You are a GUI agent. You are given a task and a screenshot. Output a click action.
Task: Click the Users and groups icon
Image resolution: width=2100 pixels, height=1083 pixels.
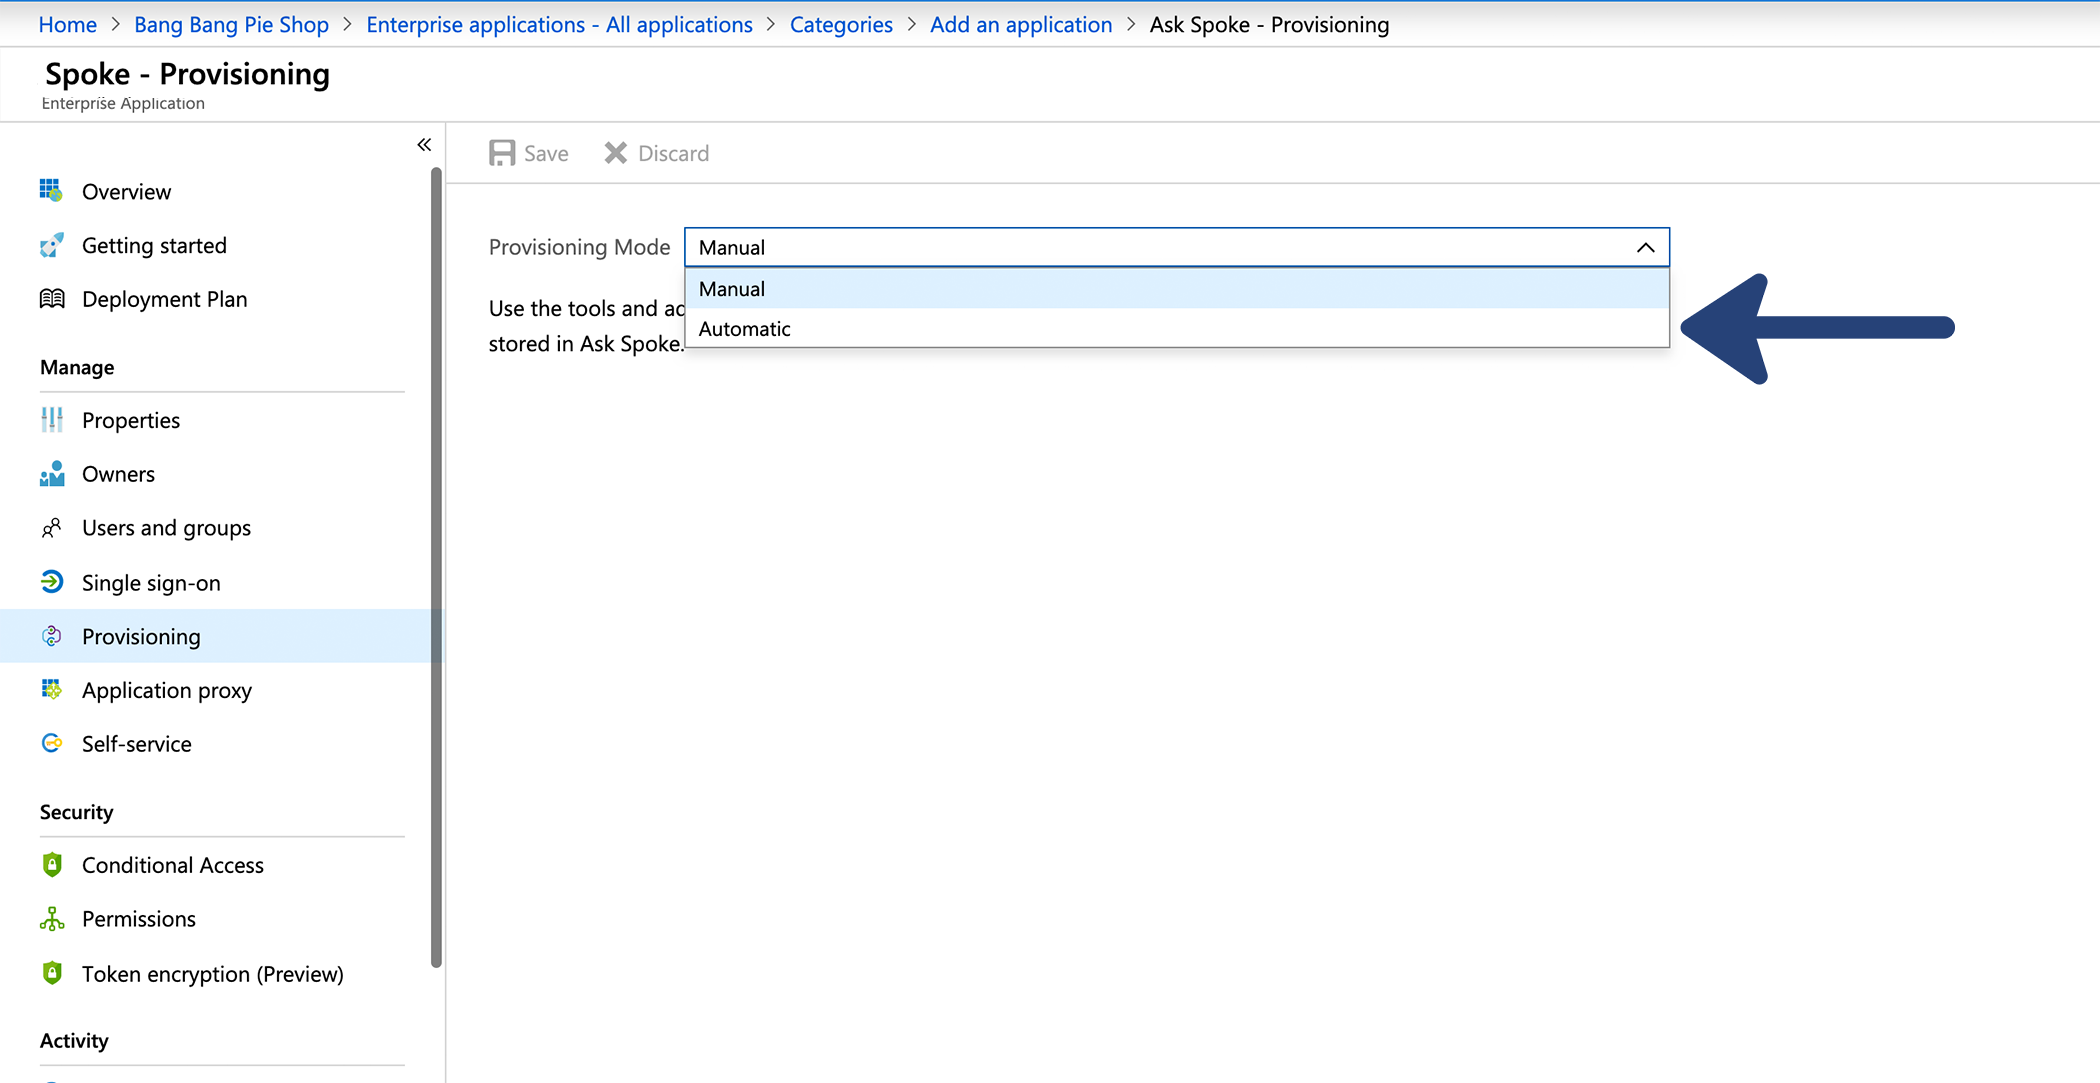coord(51,528)
